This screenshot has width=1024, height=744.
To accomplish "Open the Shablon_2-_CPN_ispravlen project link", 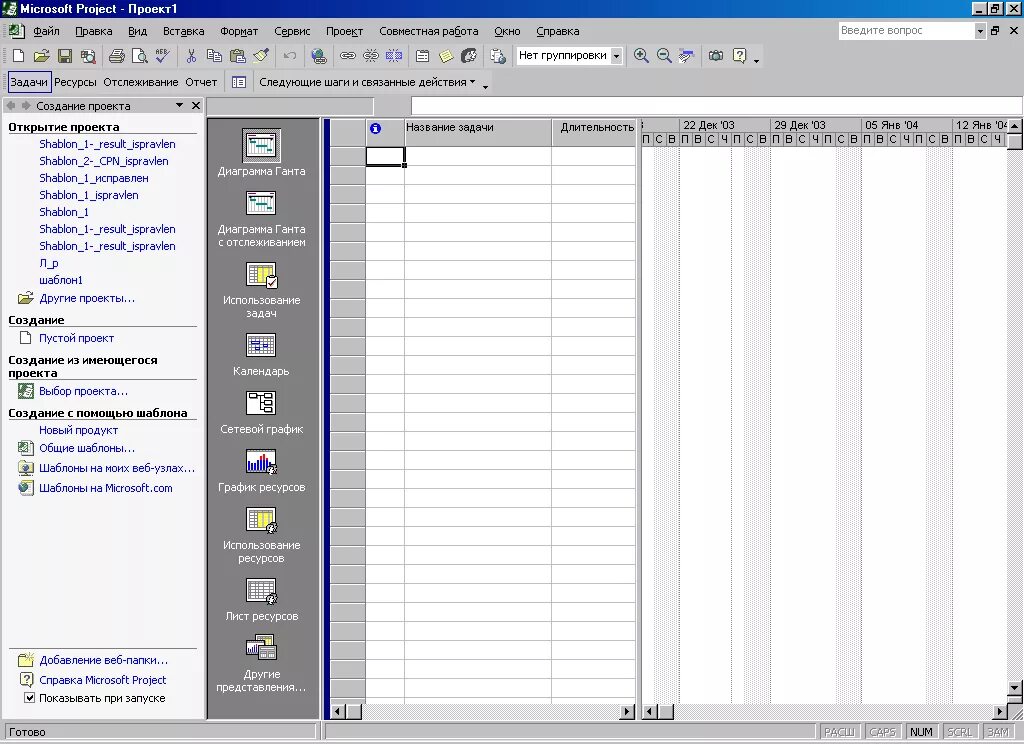I will click(x=104, y=161).
